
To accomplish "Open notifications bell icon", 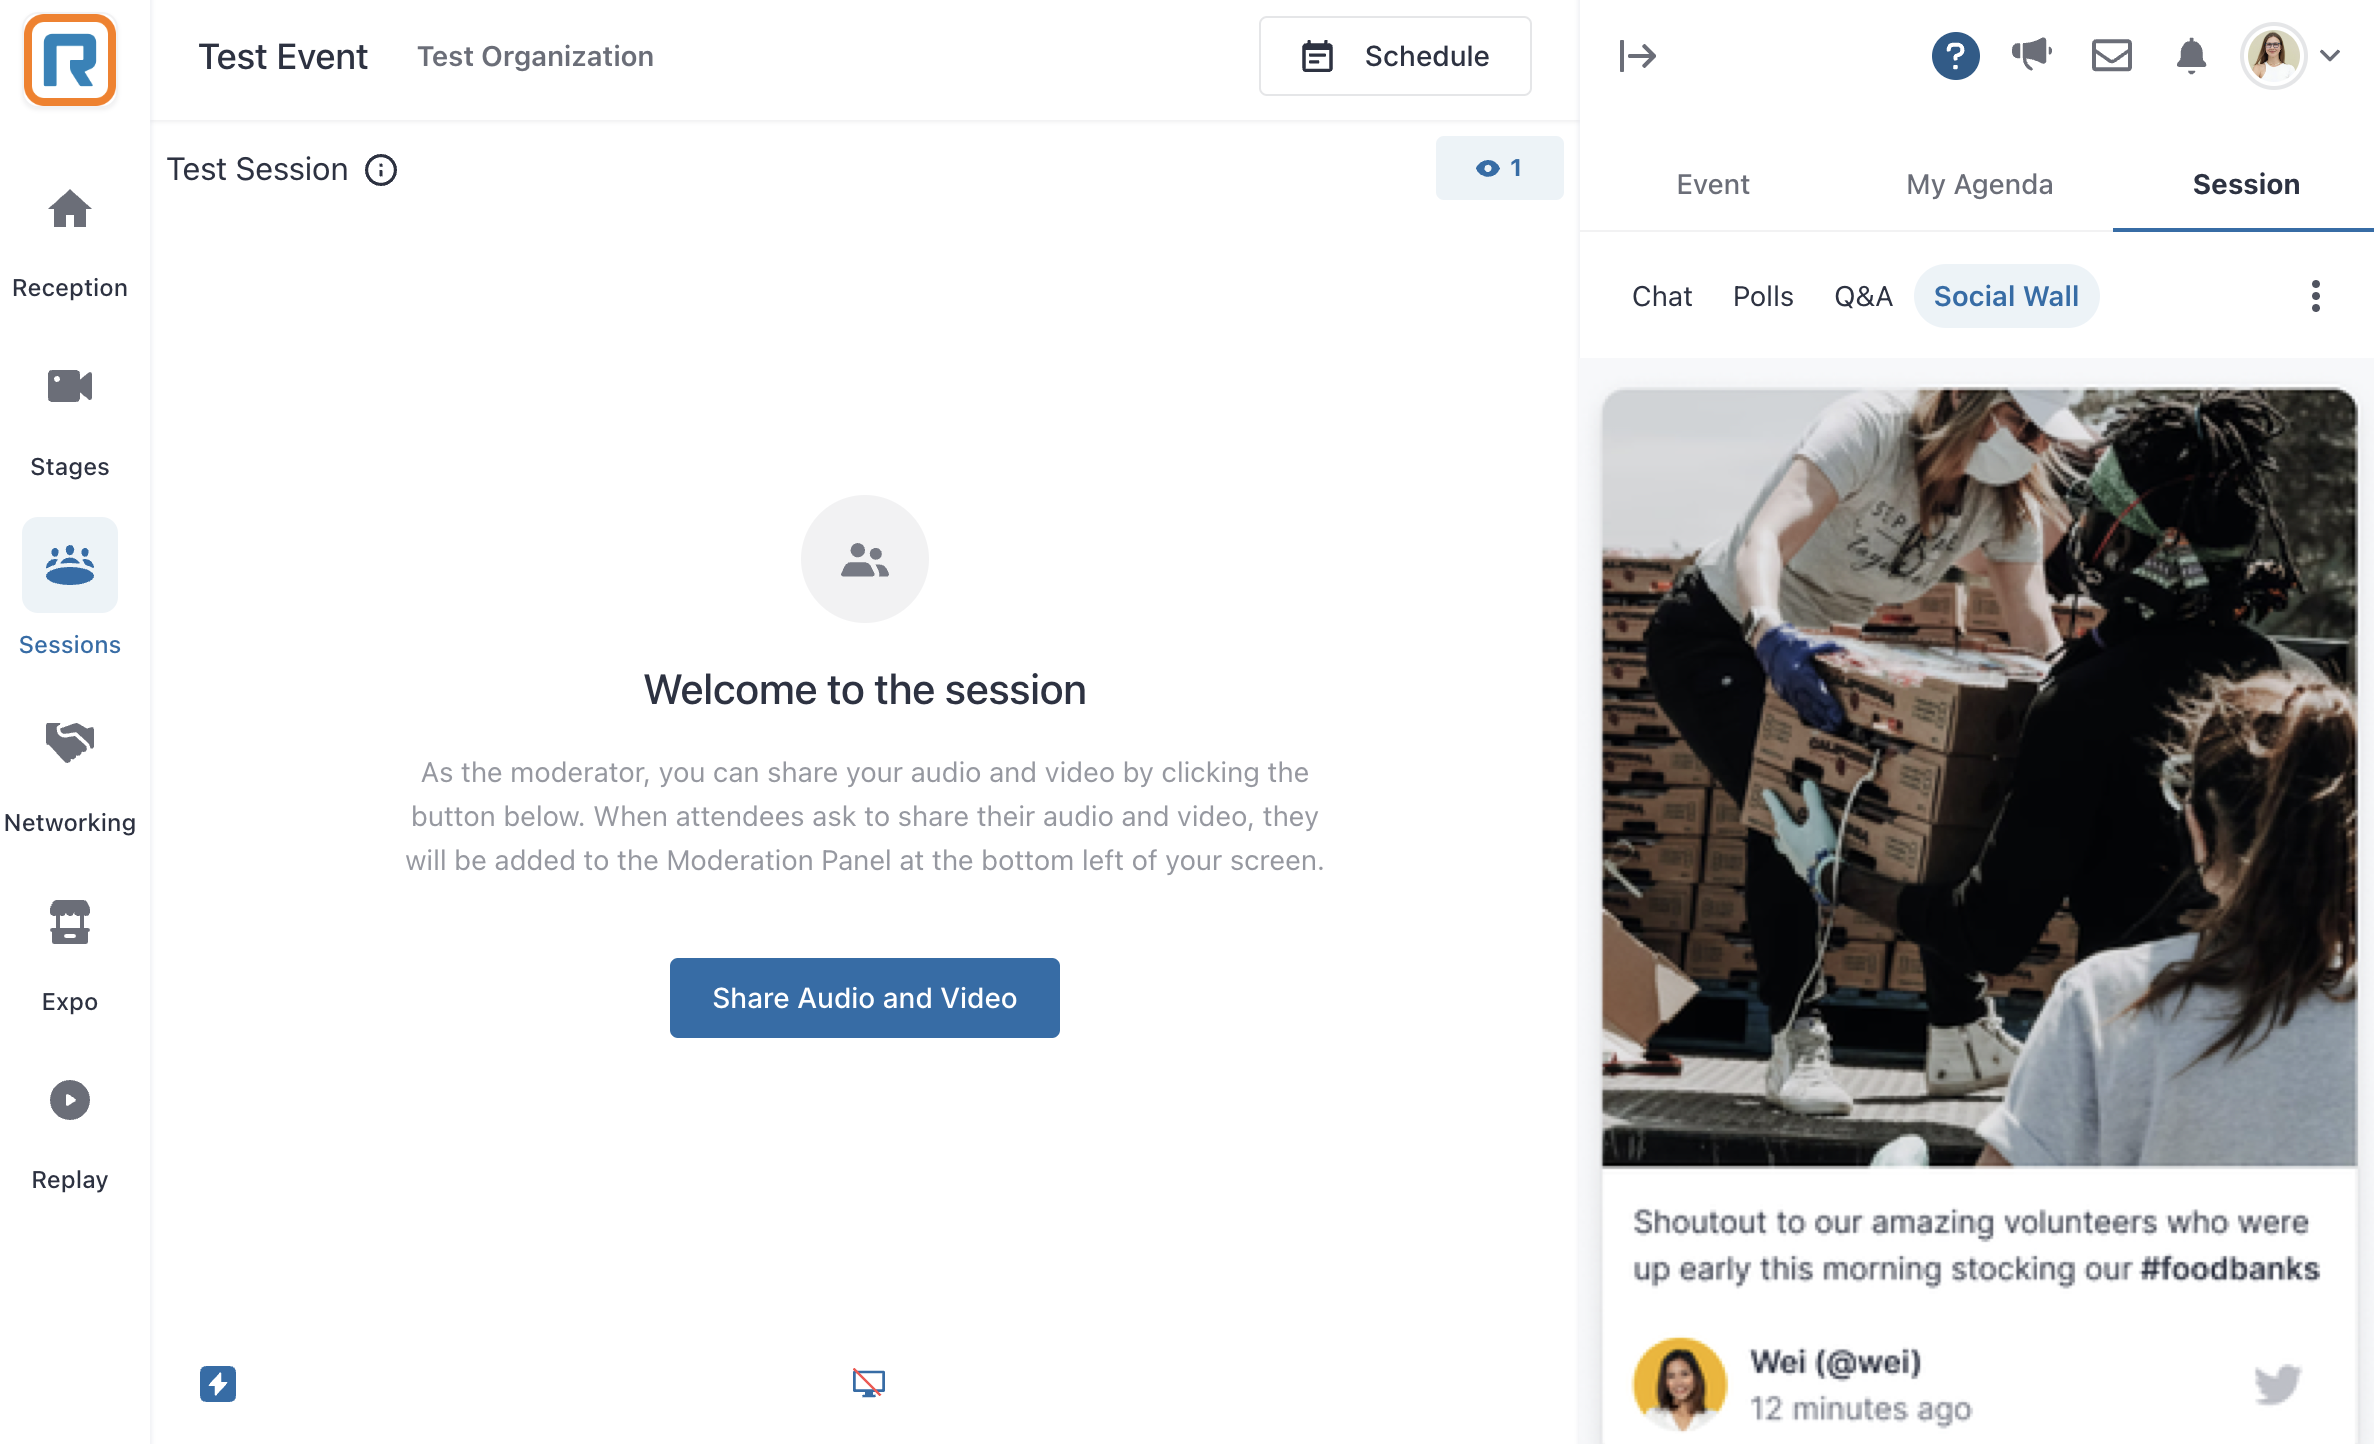I will coord(2191,56).
